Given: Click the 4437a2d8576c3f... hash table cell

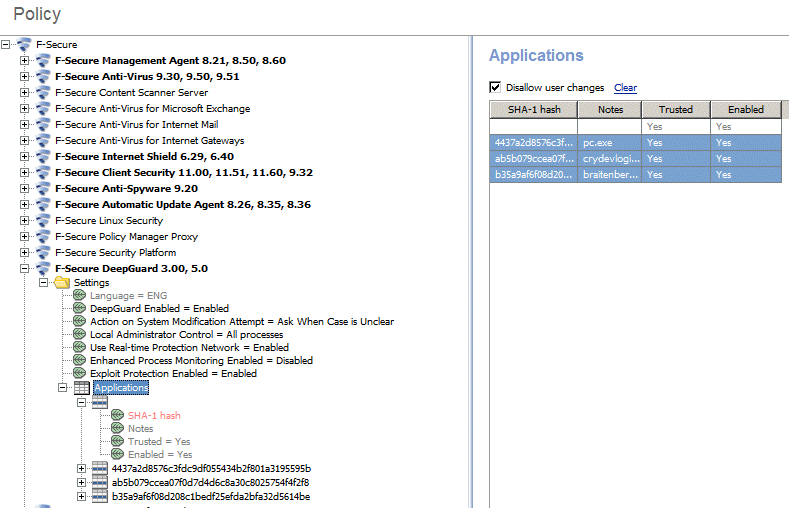Looking at the screenshot, I should tap(533, 143).
